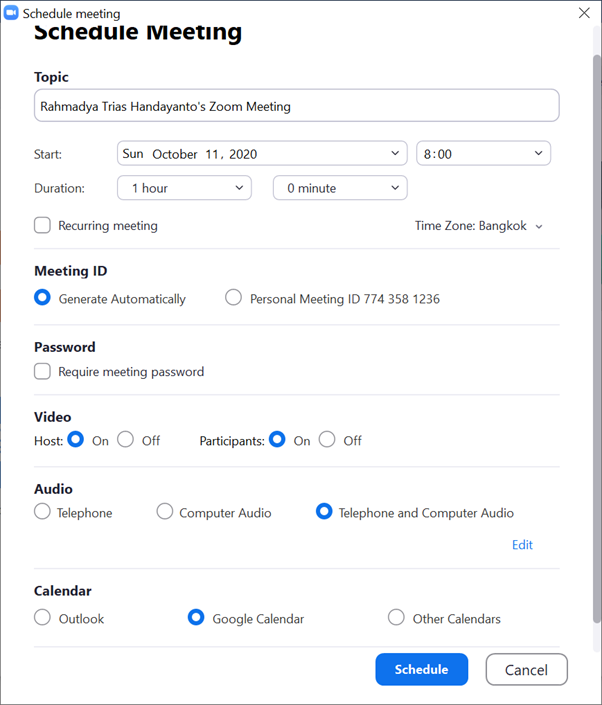This screenshot has width=602, height=705.
Task: Select Generate Automatically meeting ID
Action: [x=43, y=298]
